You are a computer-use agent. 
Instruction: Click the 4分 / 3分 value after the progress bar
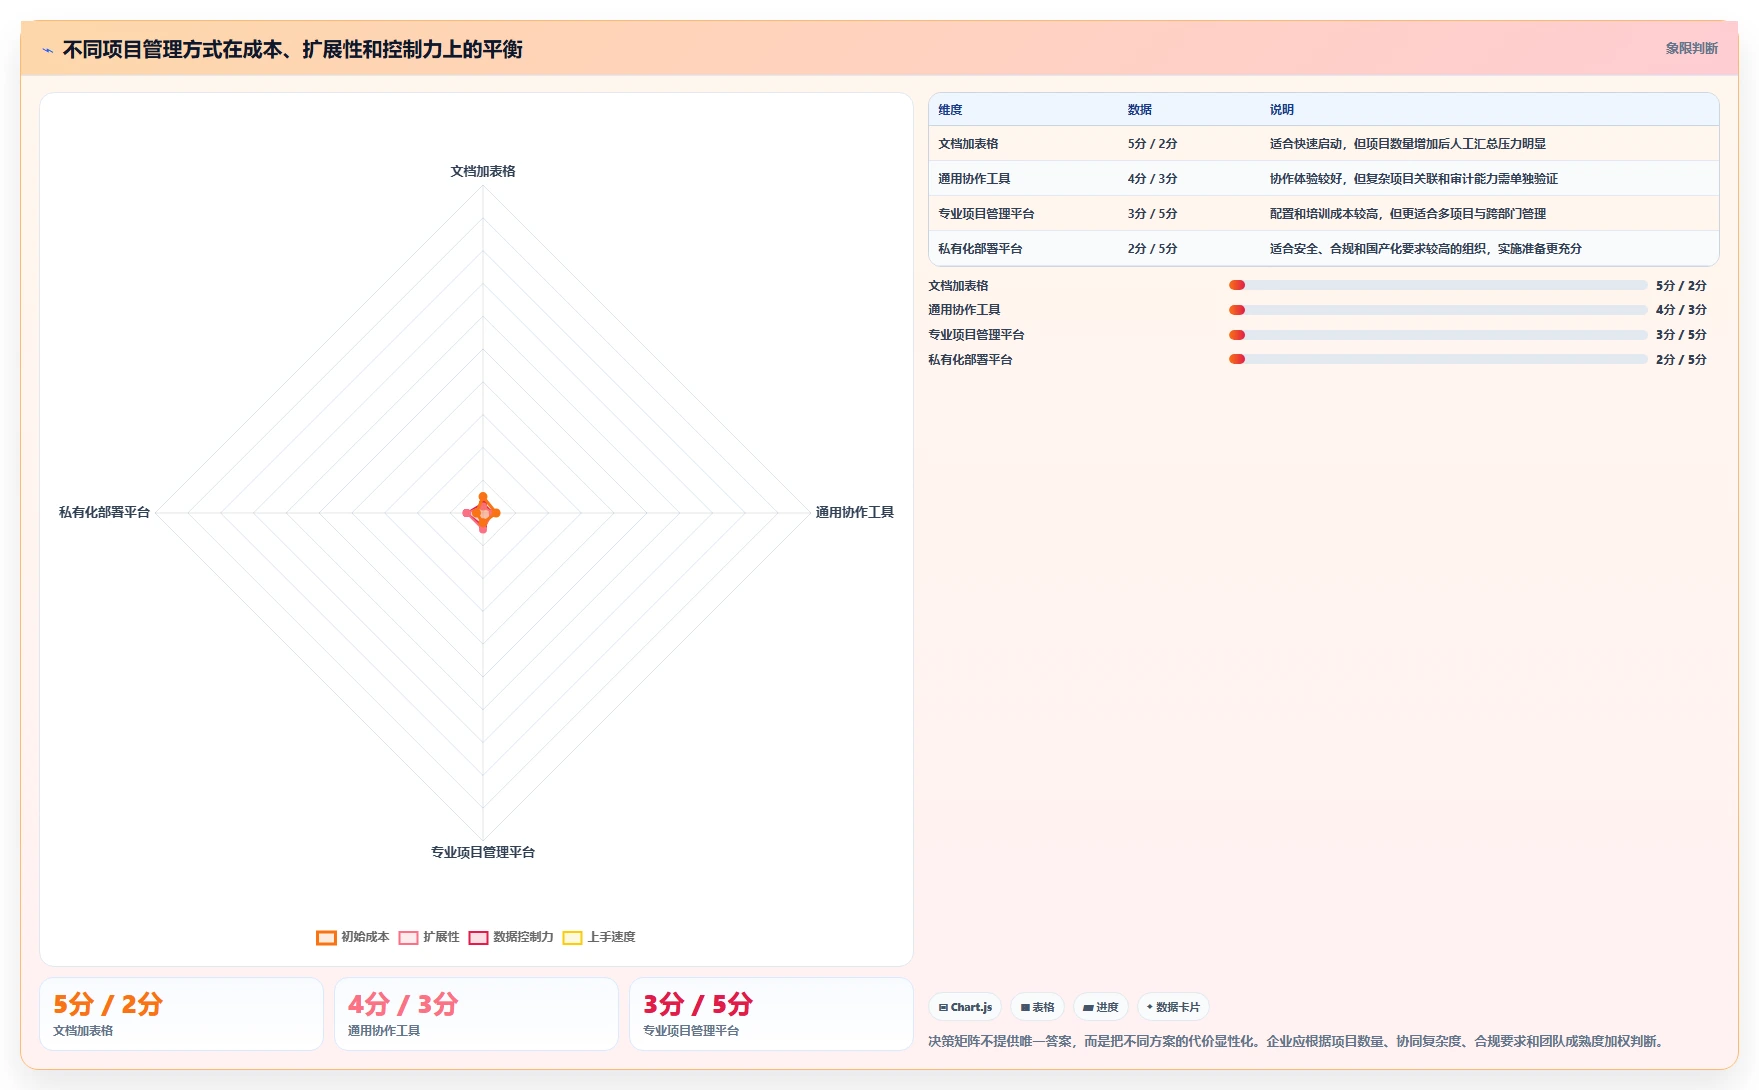1681,310
